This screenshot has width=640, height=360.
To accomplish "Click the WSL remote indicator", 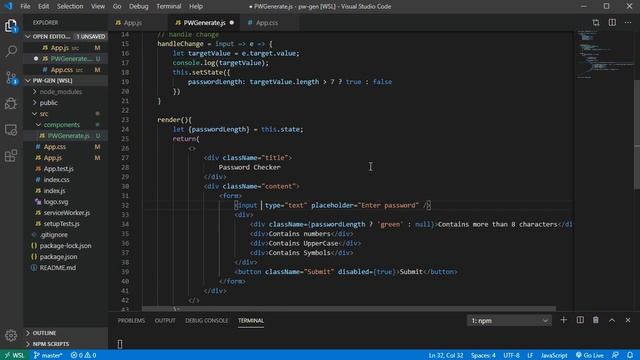I will [14, 355].
